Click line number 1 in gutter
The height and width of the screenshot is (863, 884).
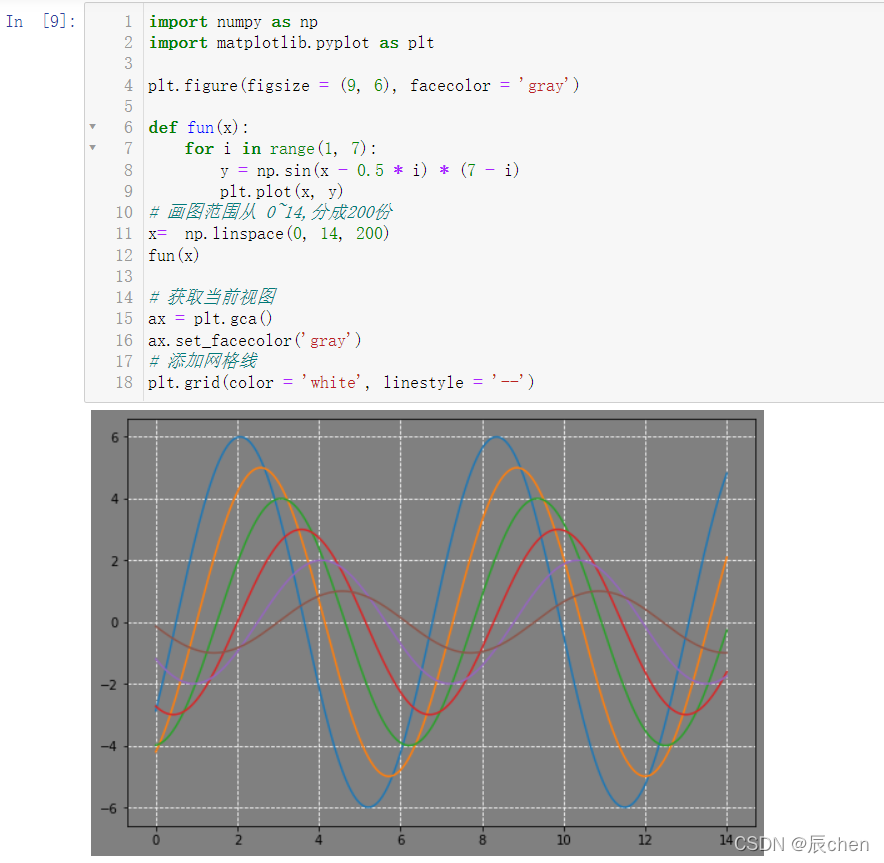[129, 21]
